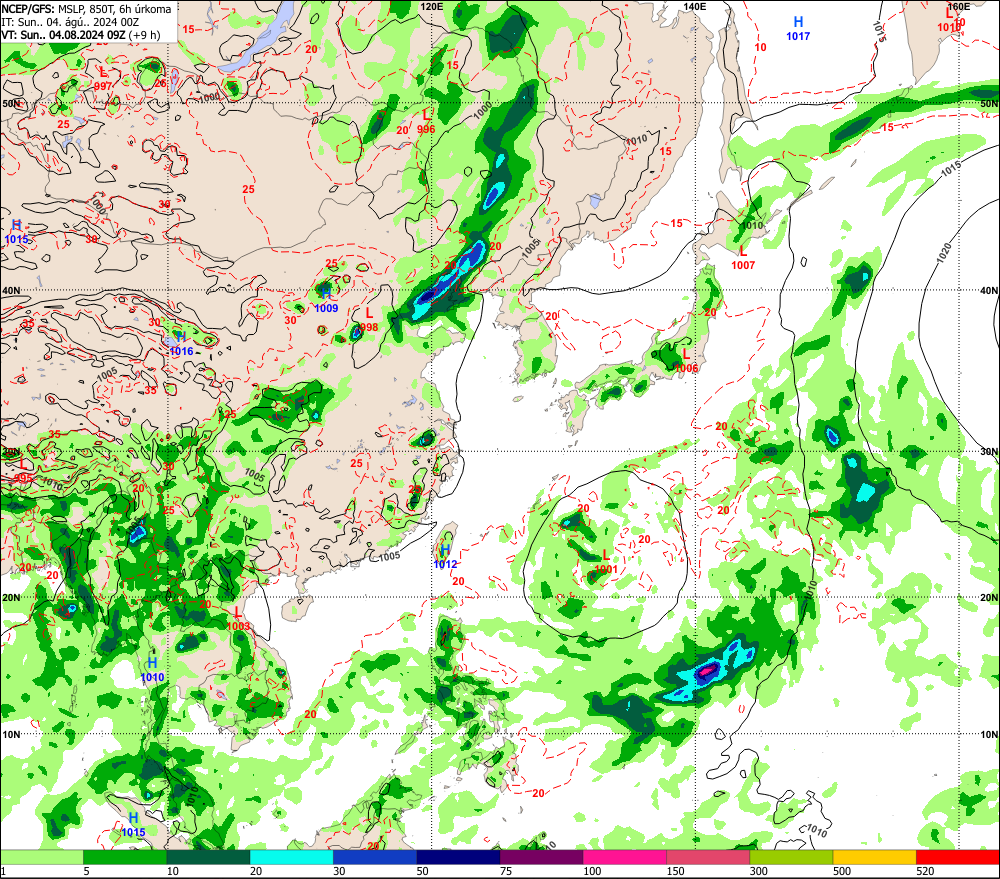Image resolution: width=1000 pixels, height=879 pixels.
Task: Click the legend scale value 50
Action: pyautogui.click(x=422, y=871)
